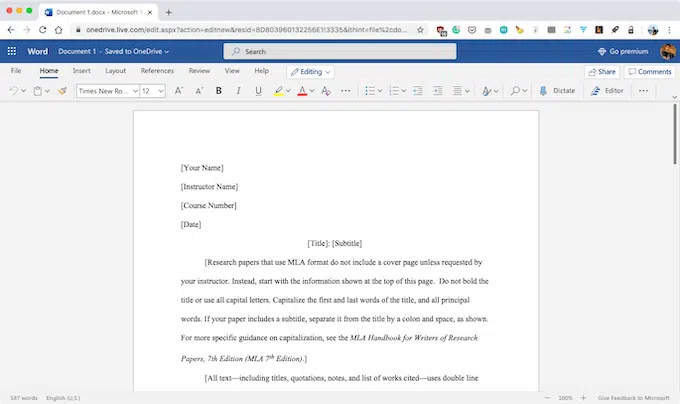680x404 pixels.
Task: Zoom out with the minus button
Action: [548, 397]
